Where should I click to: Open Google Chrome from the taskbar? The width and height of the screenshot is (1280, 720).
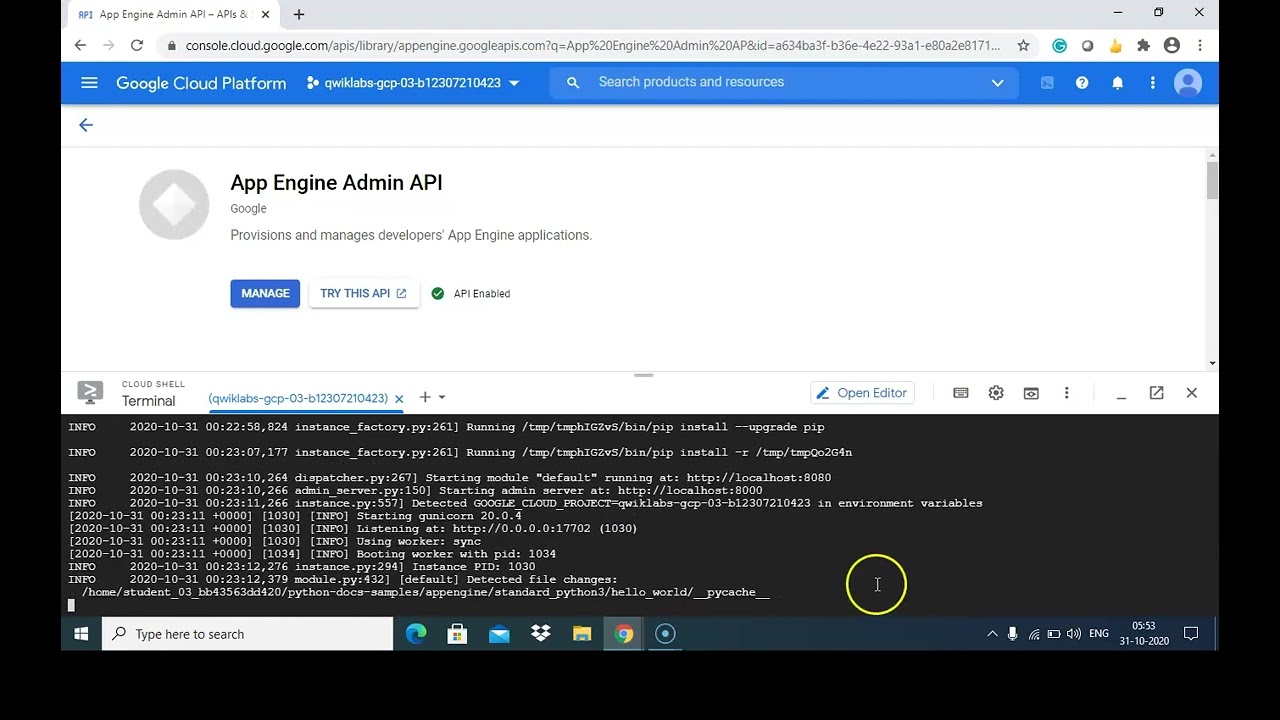coord(624,634)
